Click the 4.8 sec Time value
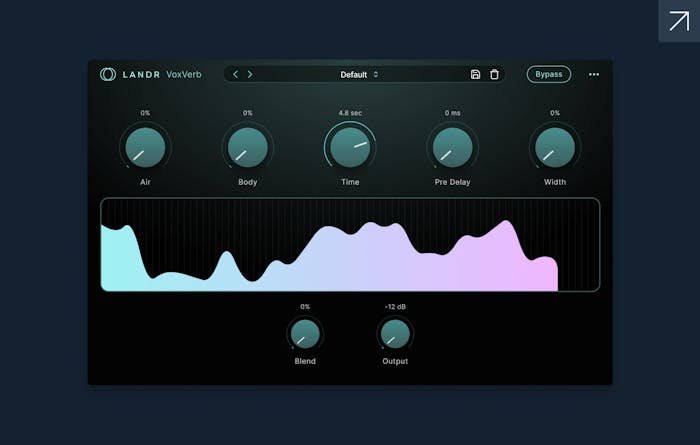 (x=350, y=113)
